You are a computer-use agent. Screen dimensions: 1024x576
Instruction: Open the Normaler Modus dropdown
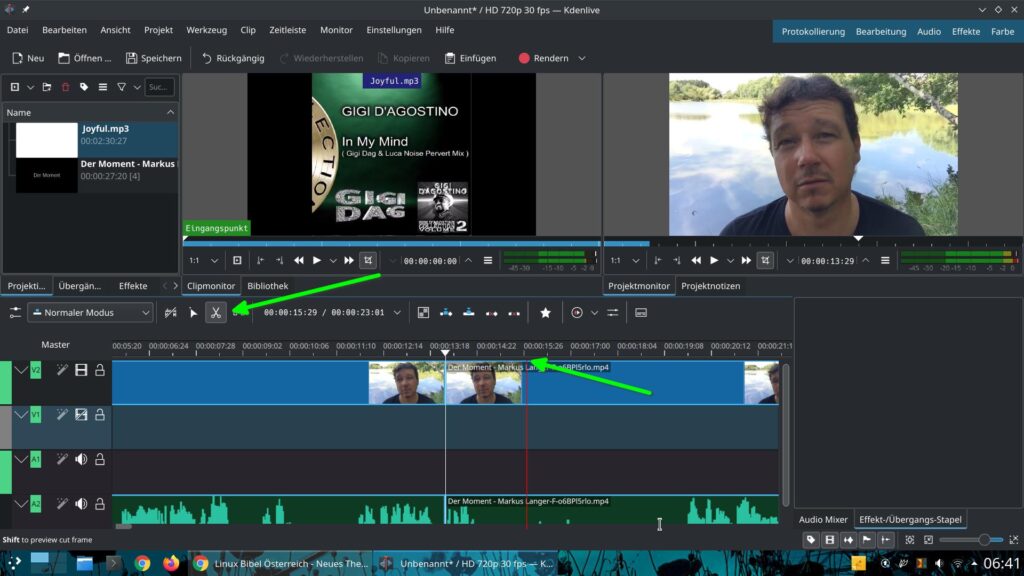[90, 313]
